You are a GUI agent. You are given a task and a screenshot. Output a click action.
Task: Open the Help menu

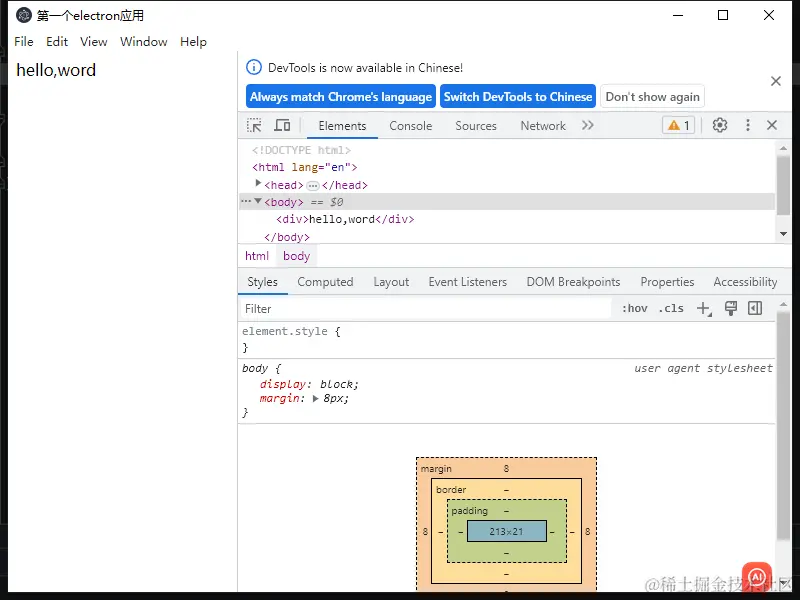coord(193,42)
